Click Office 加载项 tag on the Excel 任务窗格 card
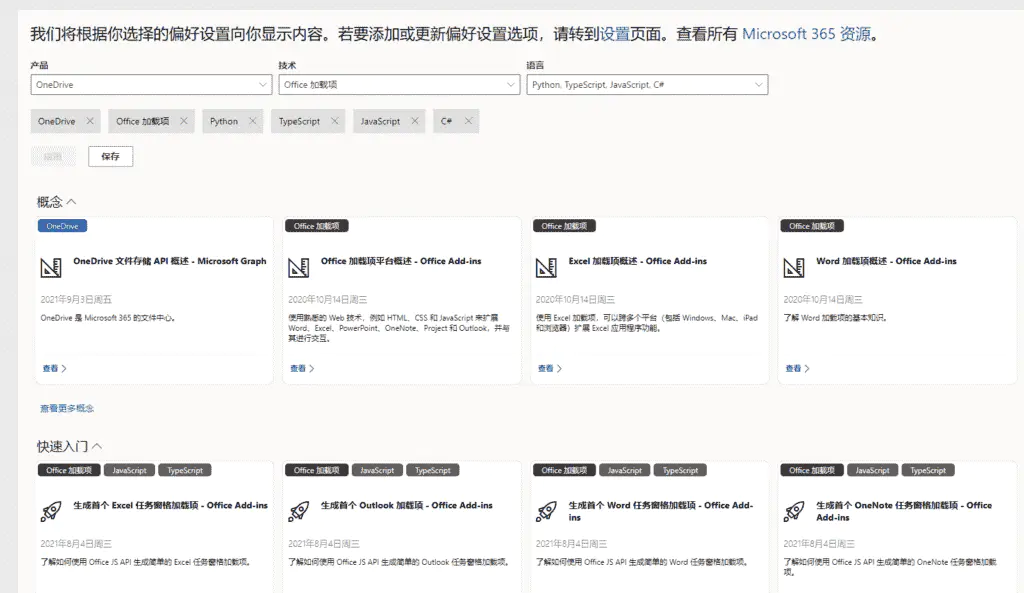This screenshot has height=593, width=1024. [x=69, y=470]
